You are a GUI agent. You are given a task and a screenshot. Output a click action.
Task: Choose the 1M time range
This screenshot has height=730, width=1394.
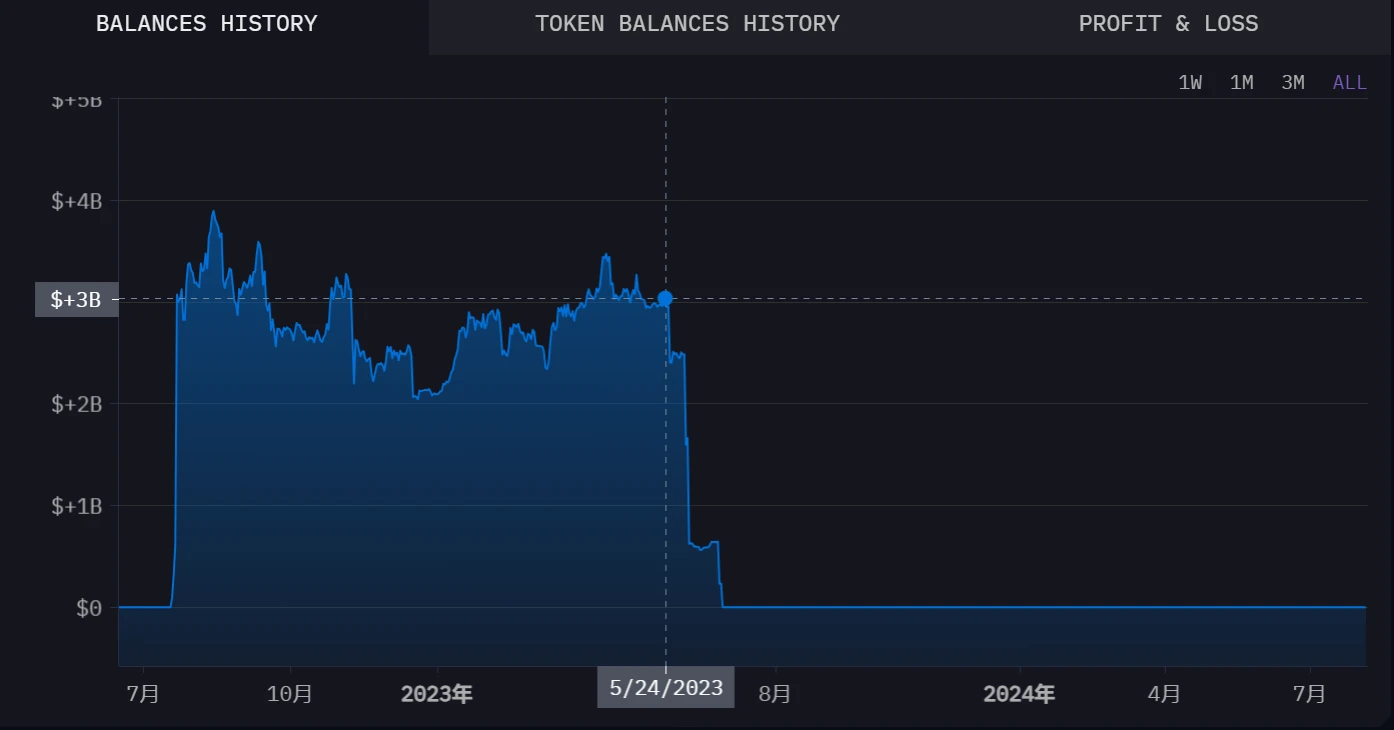[1241, 83]
